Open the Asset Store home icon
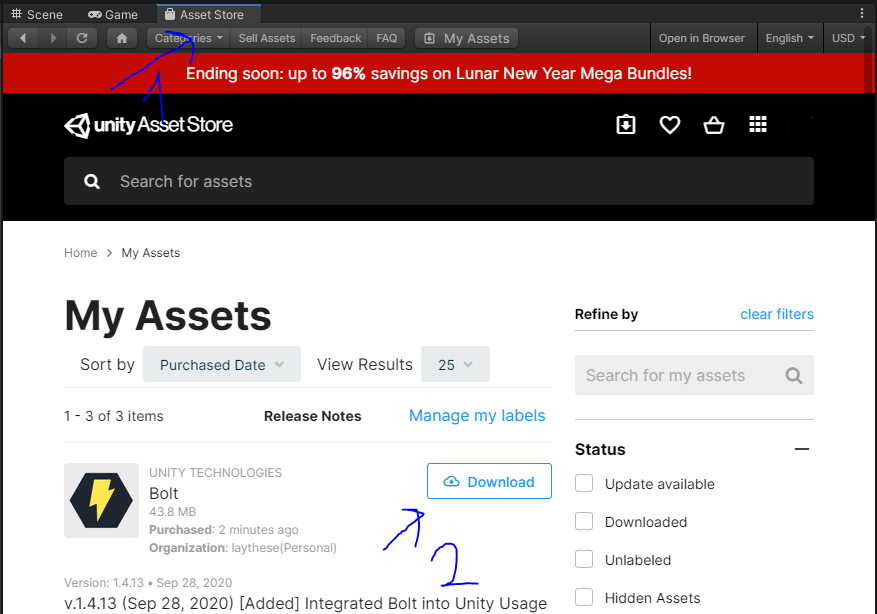This screenshot has height=614, width=877. click(x=122, y=38)
